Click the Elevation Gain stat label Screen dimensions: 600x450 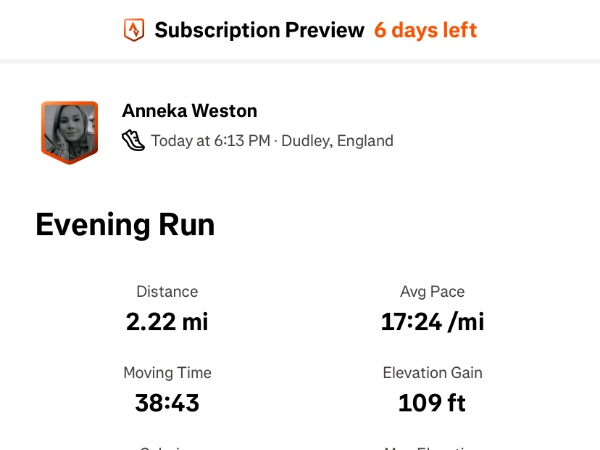click(432, 373)
